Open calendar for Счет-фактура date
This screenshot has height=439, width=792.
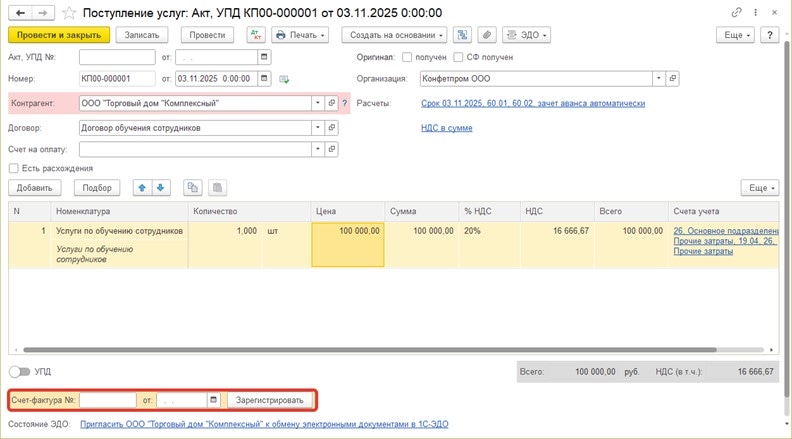213,400
